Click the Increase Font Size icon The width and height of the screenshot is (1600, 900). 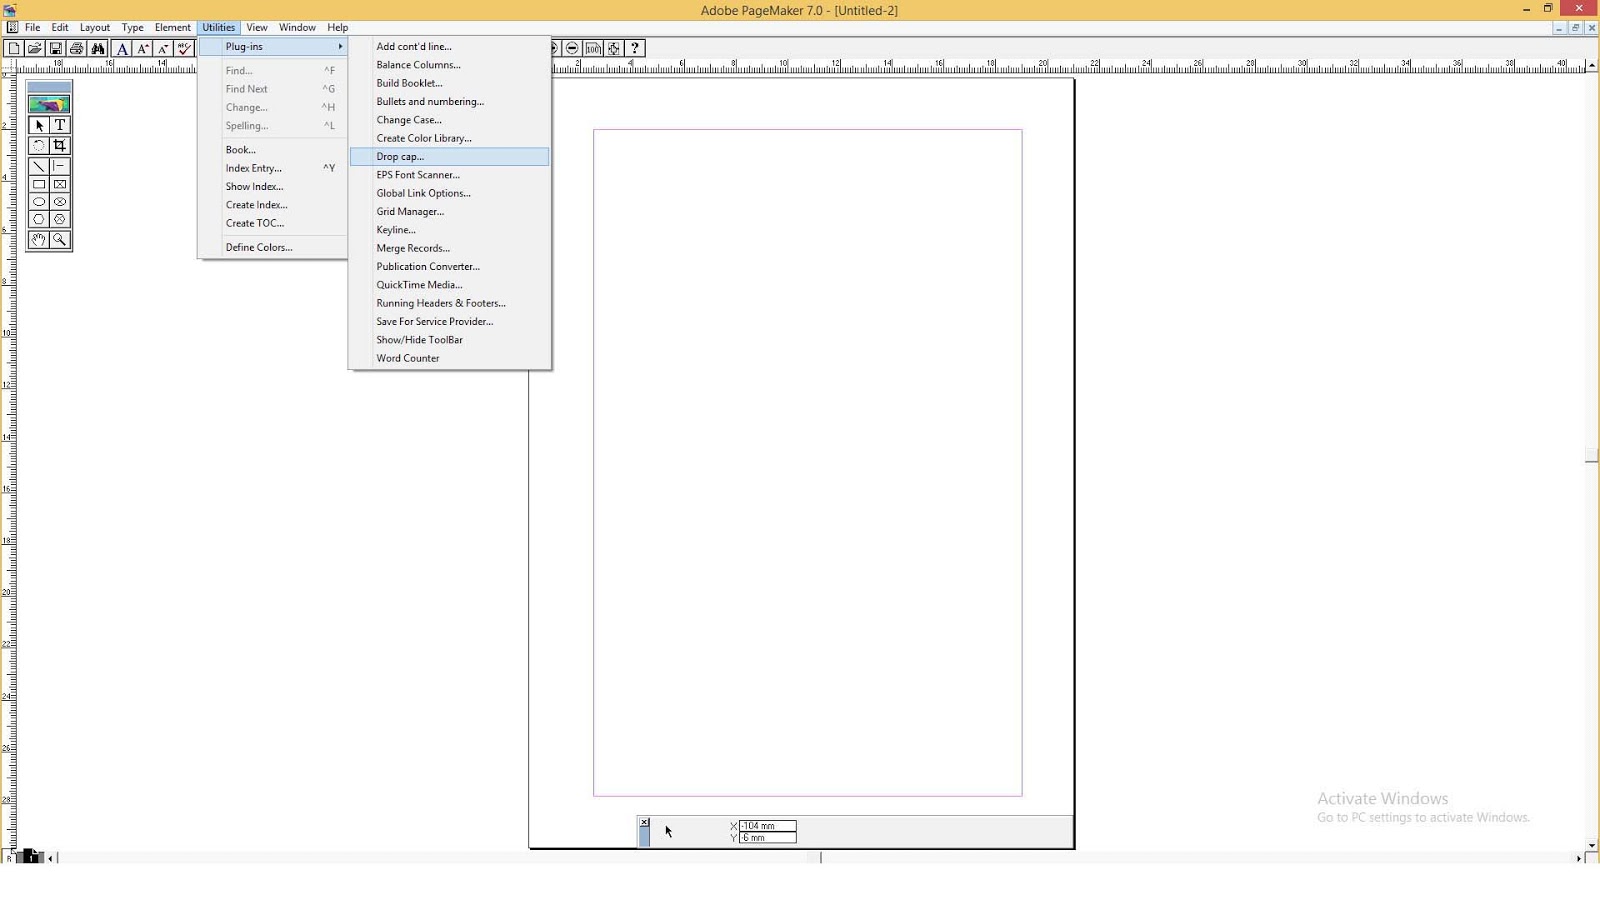tap(143, 48)
